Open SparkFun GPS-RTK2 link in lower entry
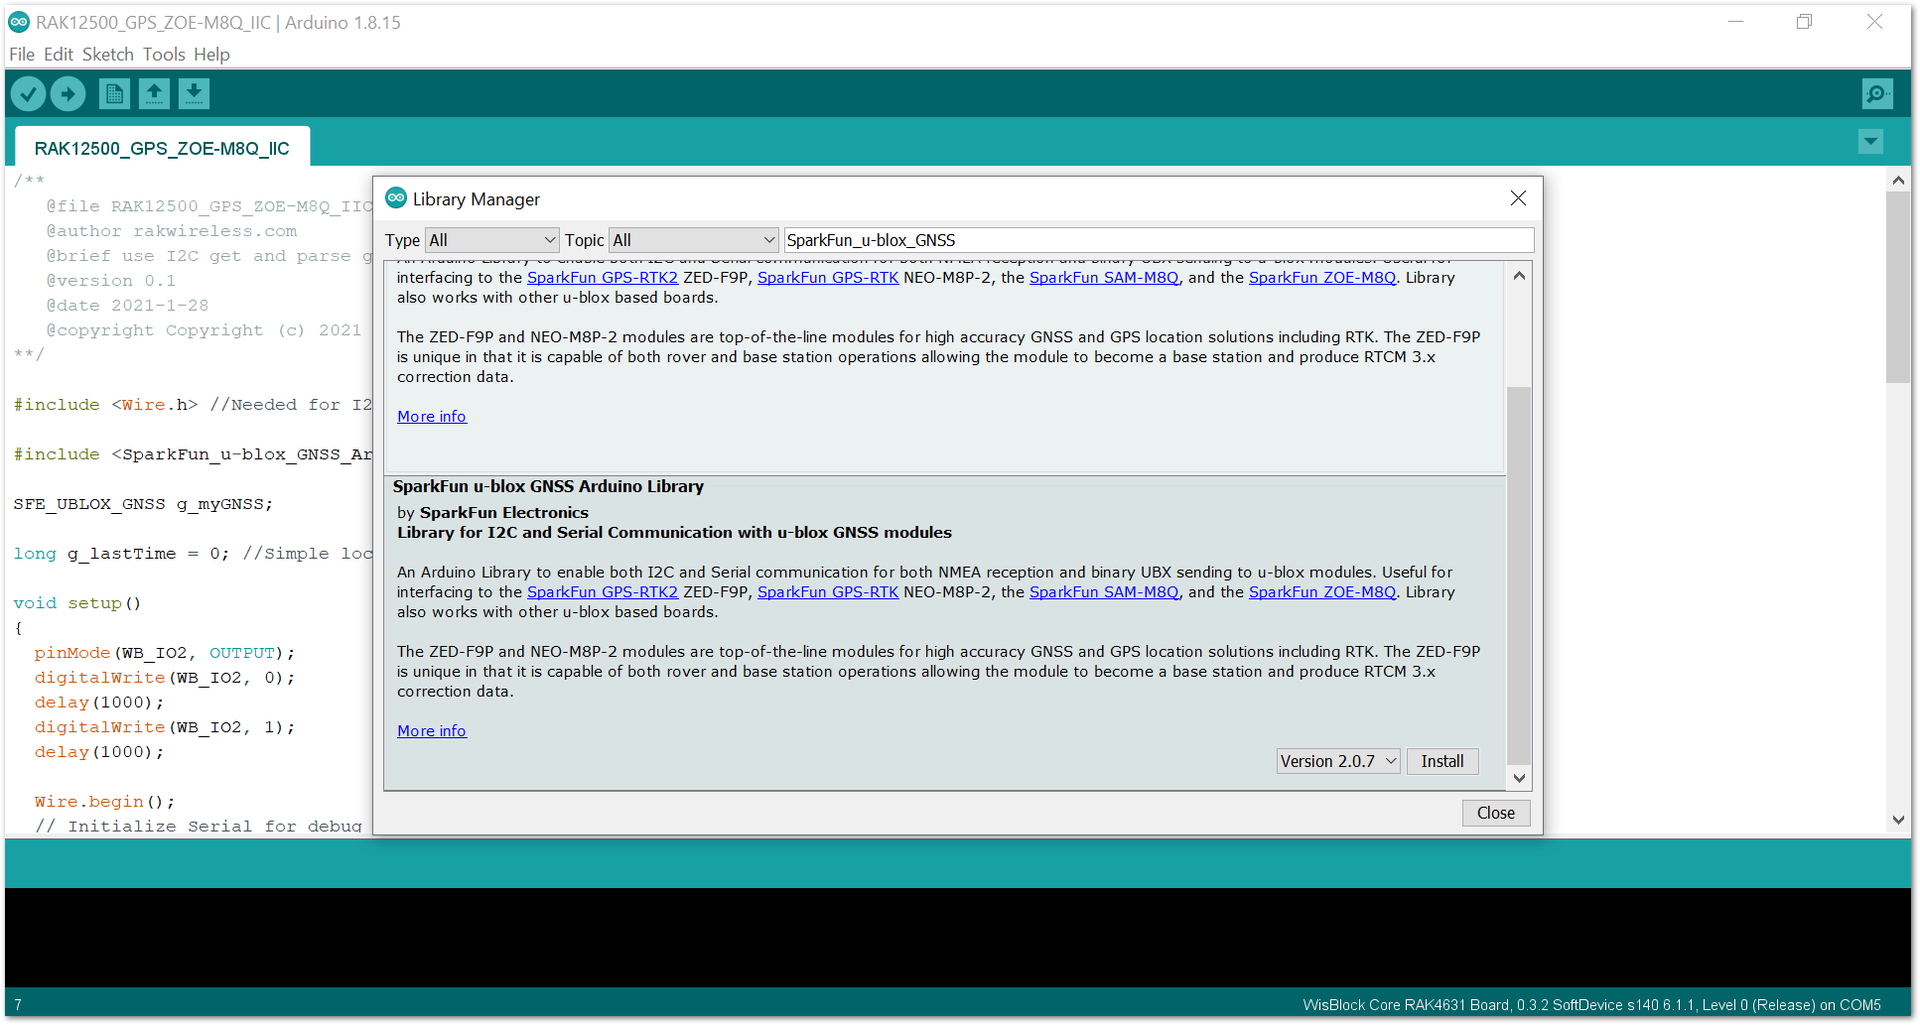Viewport: 1920px width, 1025px height. pyautogui.click(x=602, y=592)
